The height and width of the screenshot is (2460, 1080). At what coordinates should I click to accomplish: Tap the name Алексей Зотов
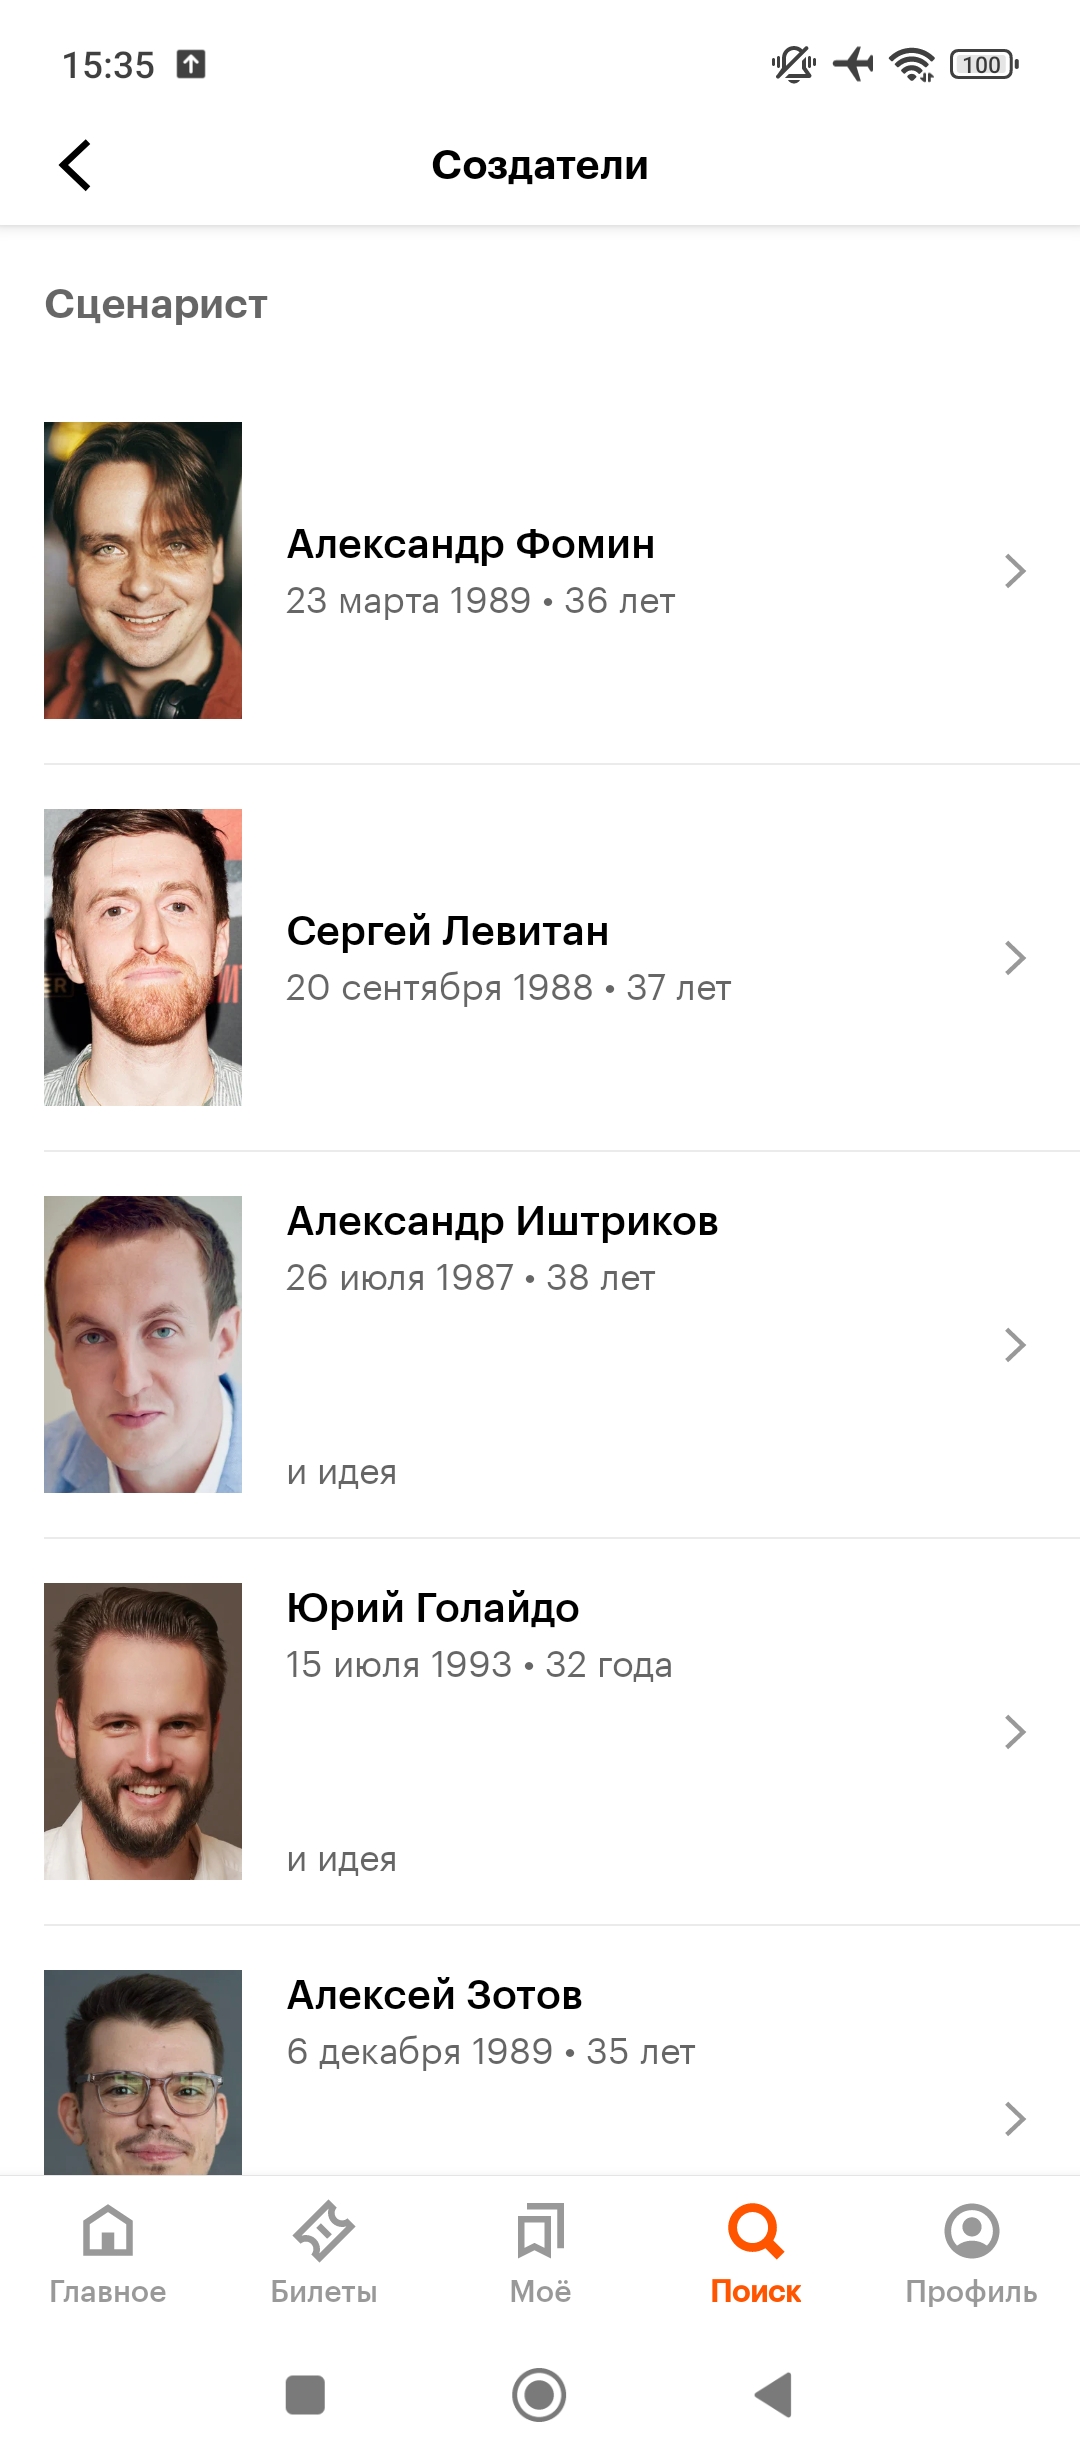click(x=434, y=1995)
